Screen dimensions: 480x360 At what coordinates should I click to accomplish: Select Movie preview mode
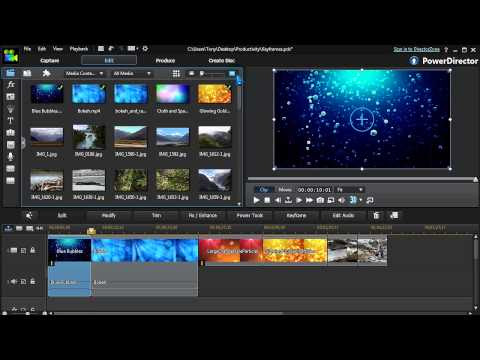pyautogui.click(x=285, y=190)
